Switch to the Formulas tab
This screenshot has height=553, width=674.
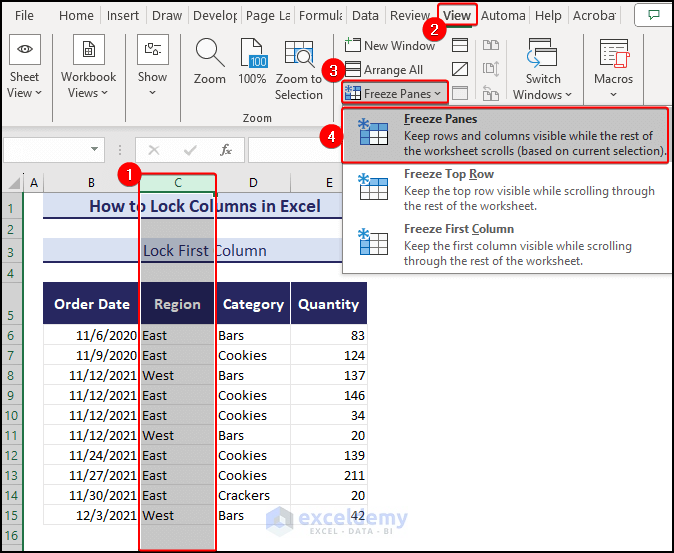tap(321, 16)
